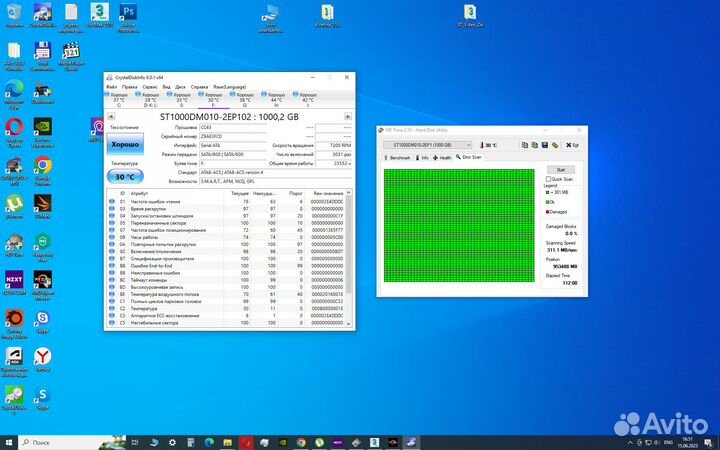Click the Start button in HD Tune

tap(561, 170)
